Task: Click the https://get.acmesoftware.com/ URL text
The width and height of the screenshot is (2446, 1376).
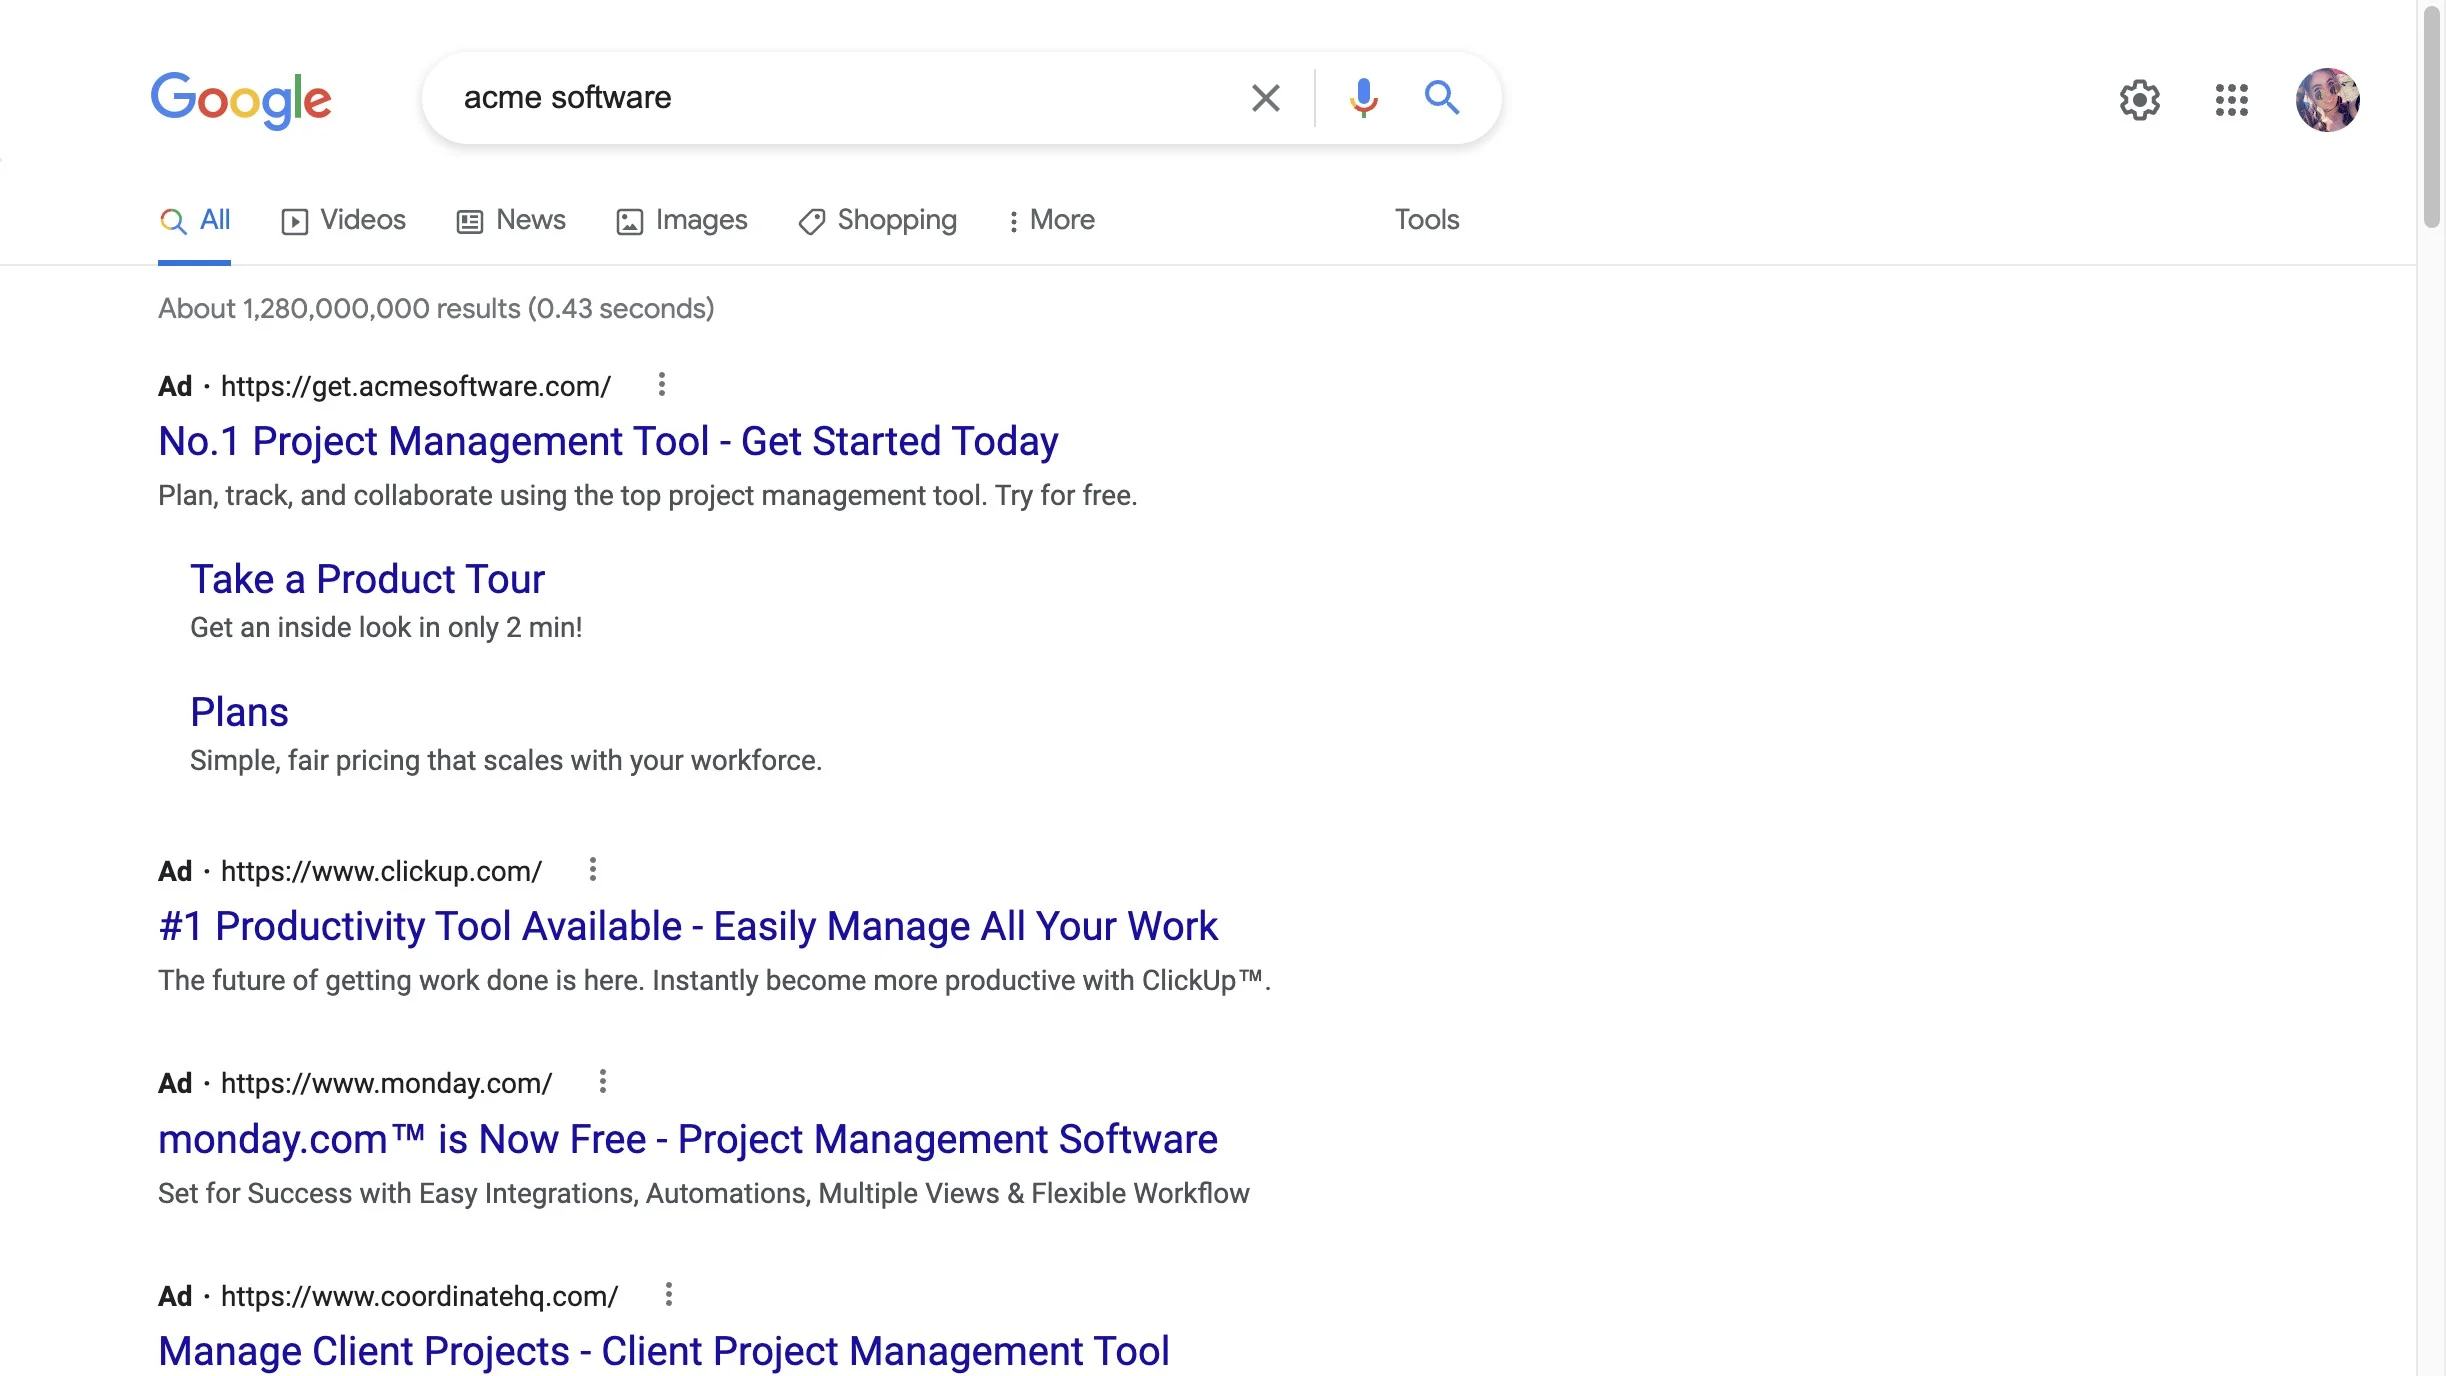Action: coord(416,386)
